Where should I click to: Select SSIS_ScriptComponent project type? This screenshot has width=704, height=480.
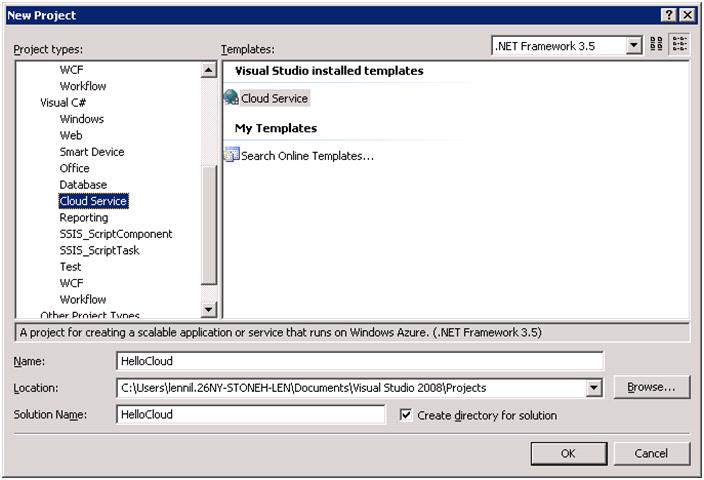tap(116, 234)
